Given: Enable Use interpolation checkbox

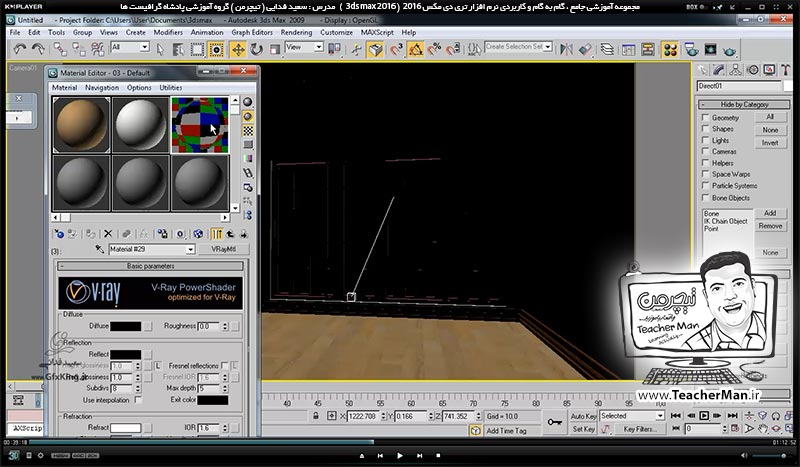Looking at the screenshot, I should click(x=138, y=400).
